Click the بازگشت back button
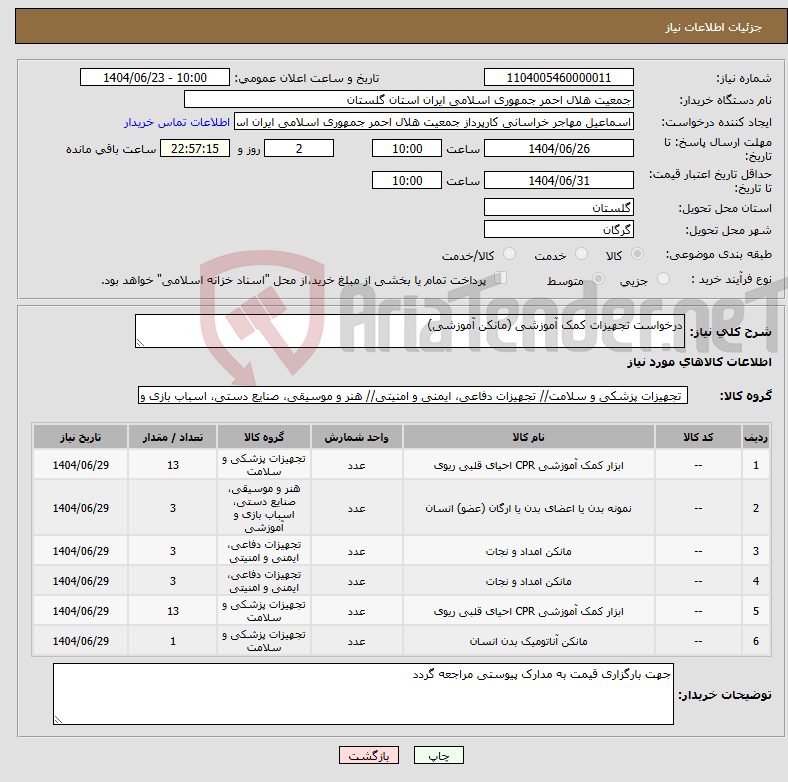Screen dimensions: 788x782 pyautogui.click(x=369, y=755)
